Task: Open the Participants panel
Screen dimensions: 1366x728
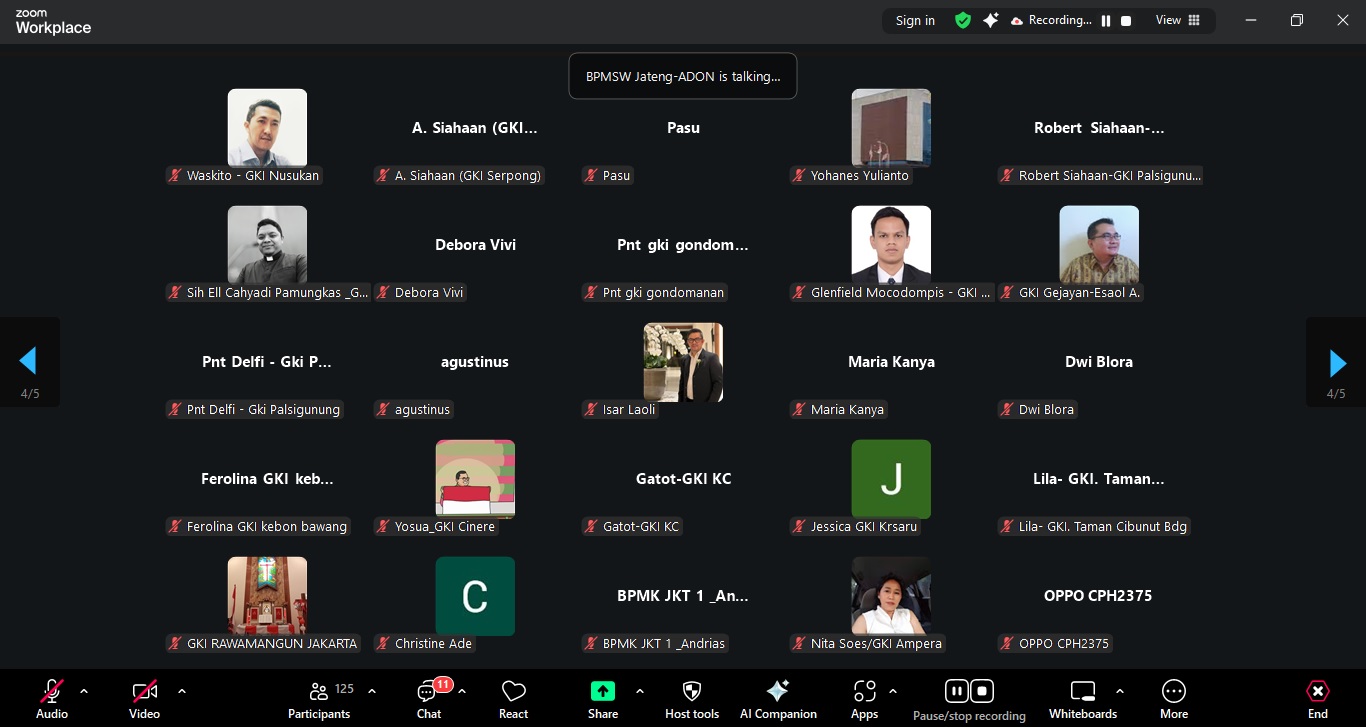Action: [x=319, y=698]
